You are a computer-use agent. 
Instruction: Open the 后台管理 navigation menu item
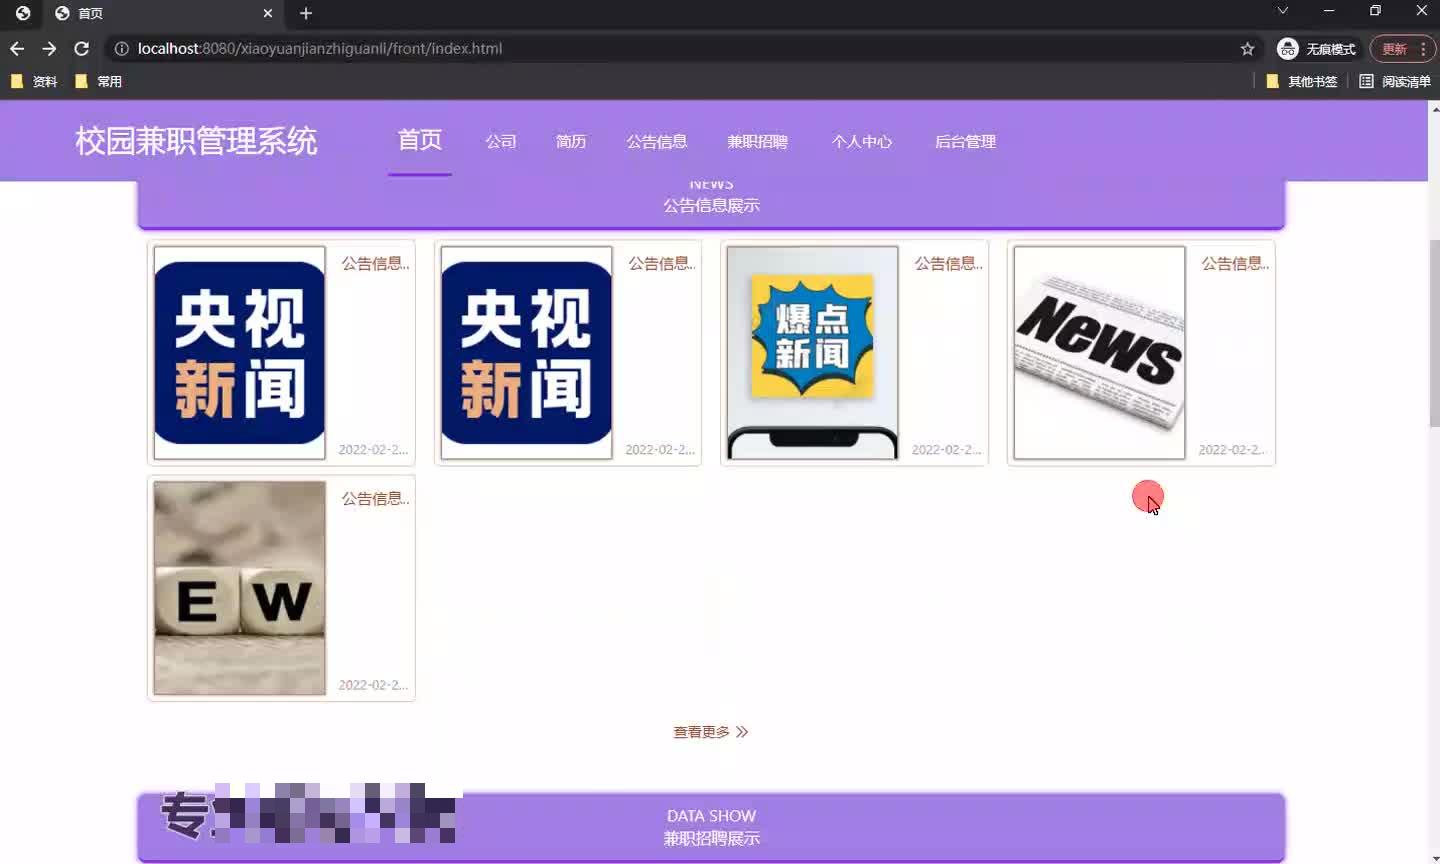click(965, 141)
